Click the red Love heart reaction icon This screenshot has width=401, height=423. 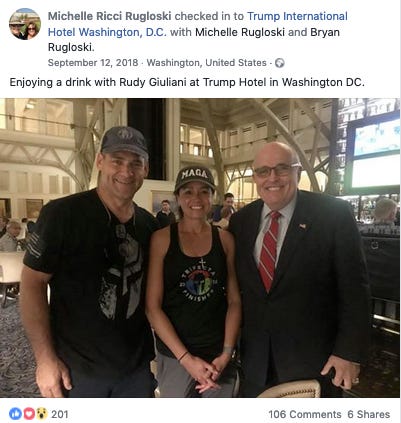(29, 414)
